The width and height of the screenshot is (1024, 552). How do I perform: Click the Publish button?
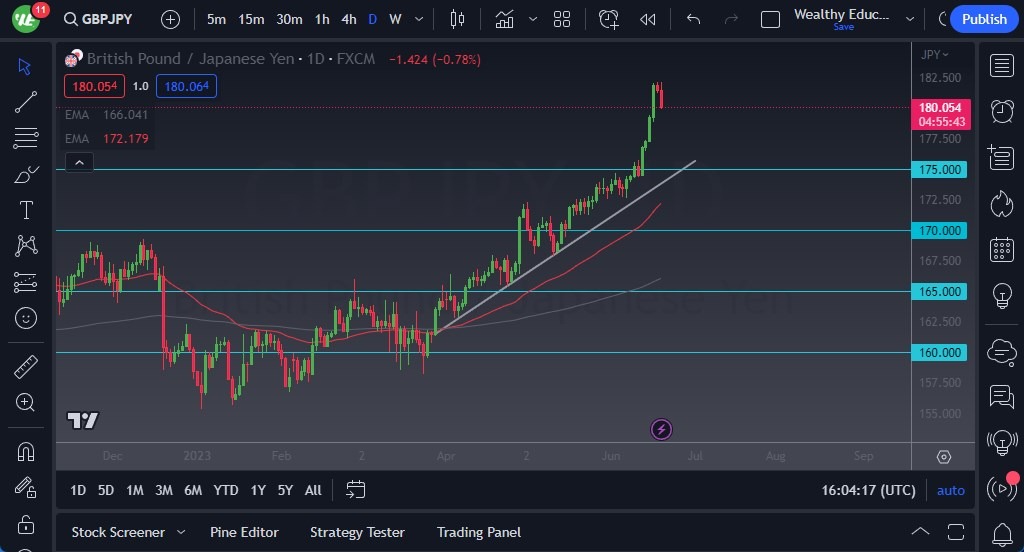(x=984, y=19)
